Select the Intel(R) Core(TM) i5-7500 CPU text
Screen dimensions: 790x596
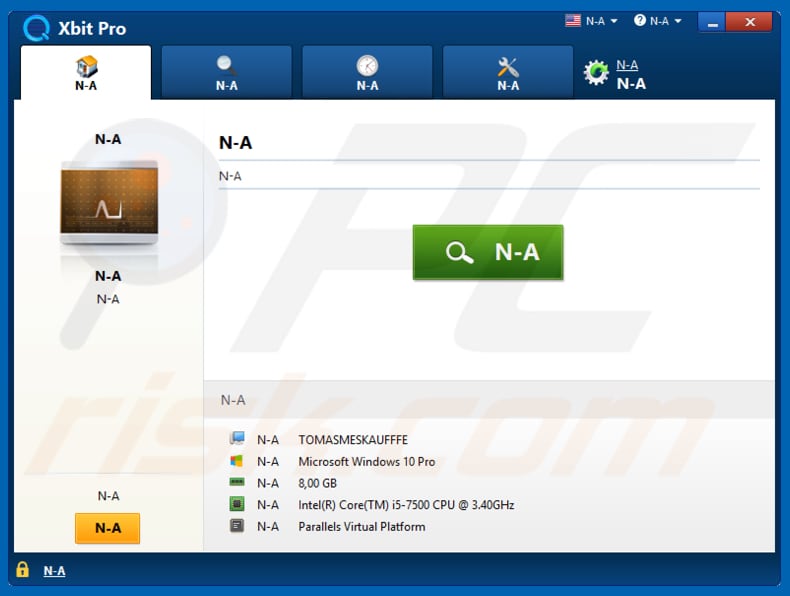(x=406, y=505)
